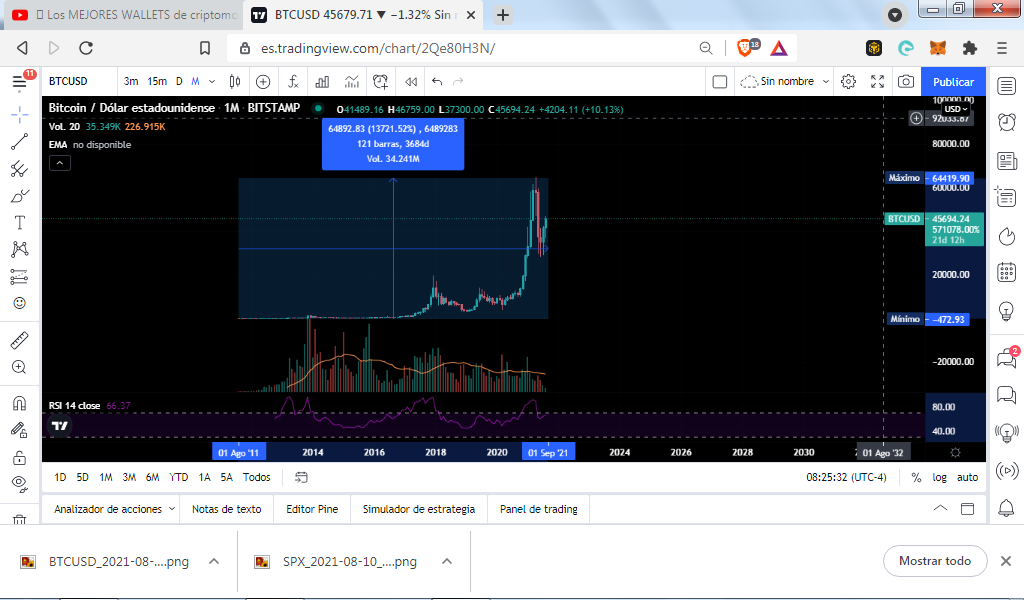Open the indicators fx menu
The image size is (1024, 600).
[294, 82]
